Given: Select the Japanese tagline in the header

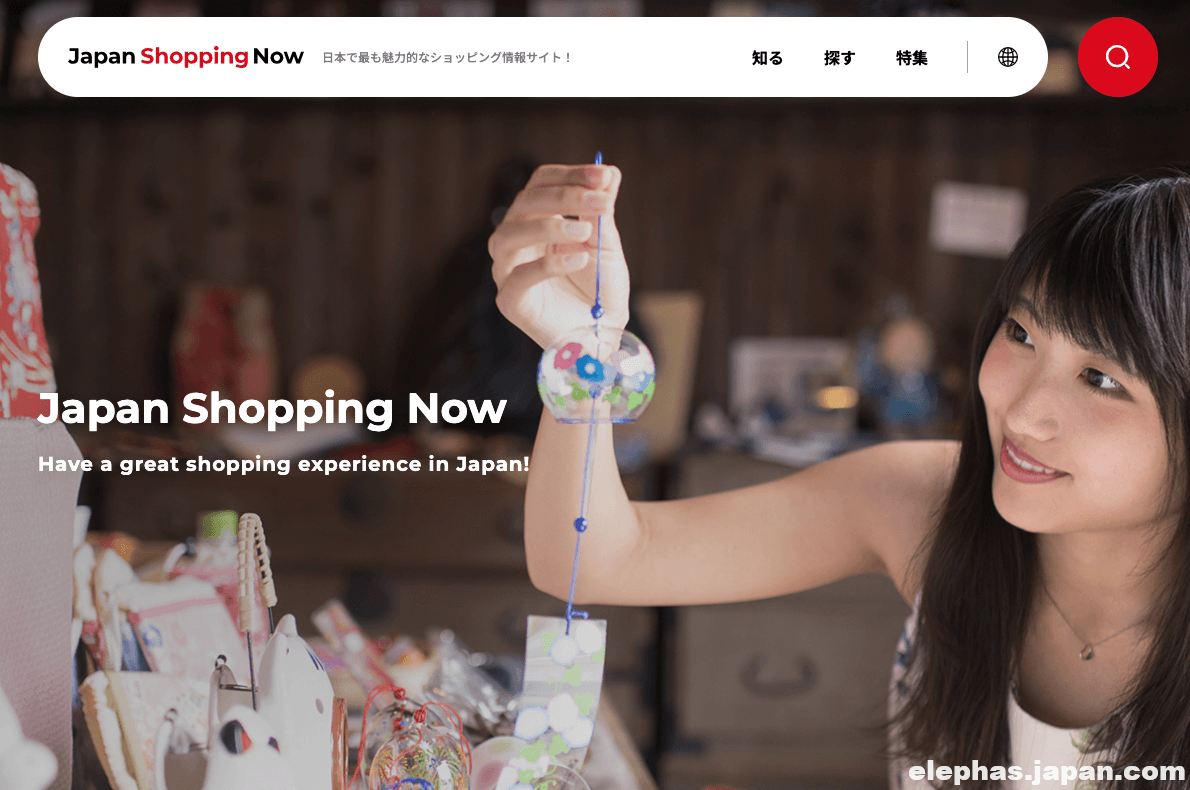Looking at the screenshot, I should click(x=446, y=58).
